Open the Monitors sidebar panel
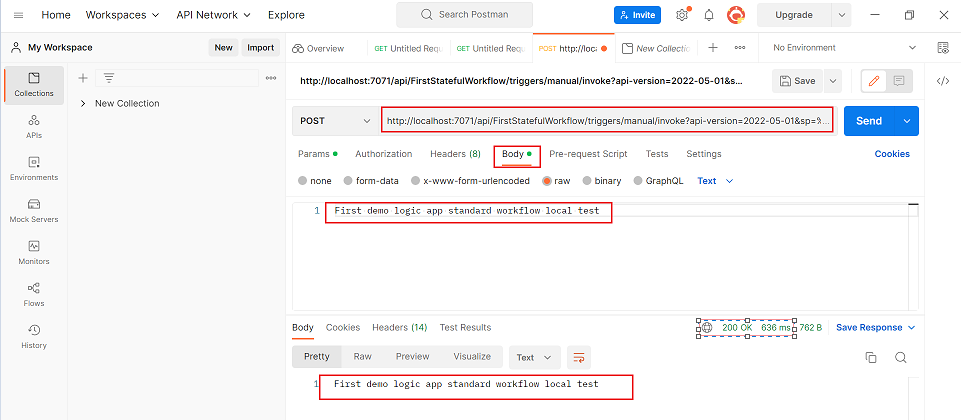961x420 pixels. click(x=34, y=253)
